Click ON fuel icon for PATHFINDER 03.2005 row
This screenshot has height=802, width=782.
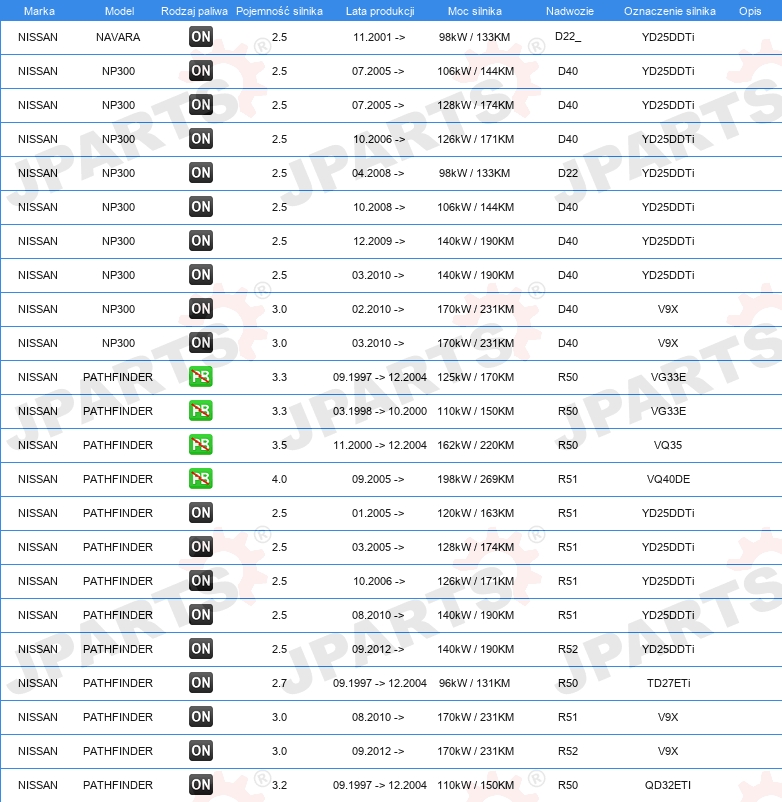(x=200, y=547)
